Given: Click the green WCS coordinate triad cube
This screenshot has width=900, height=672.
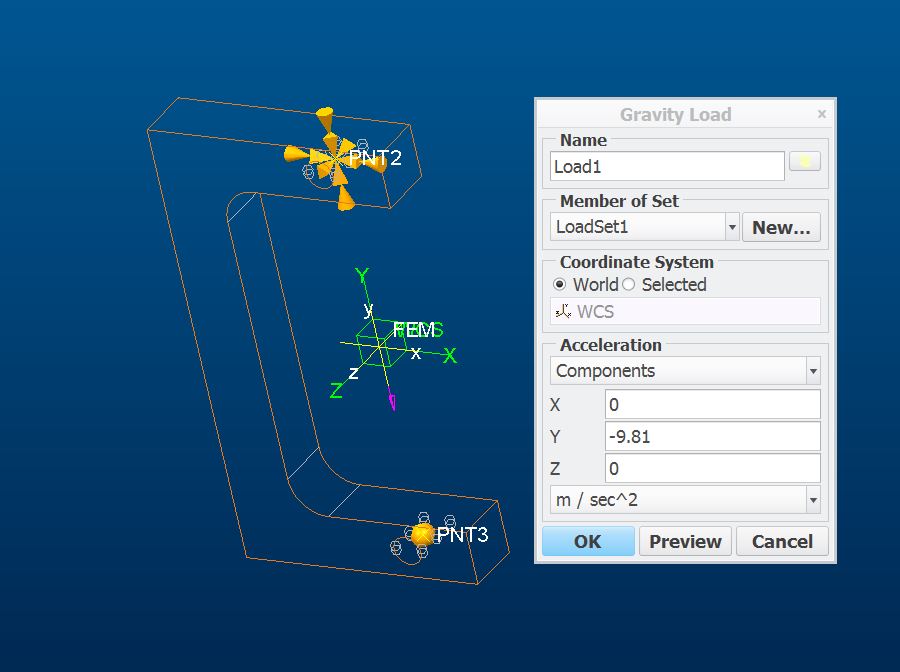Looking at the screenshot, I should tap(380, 343).
